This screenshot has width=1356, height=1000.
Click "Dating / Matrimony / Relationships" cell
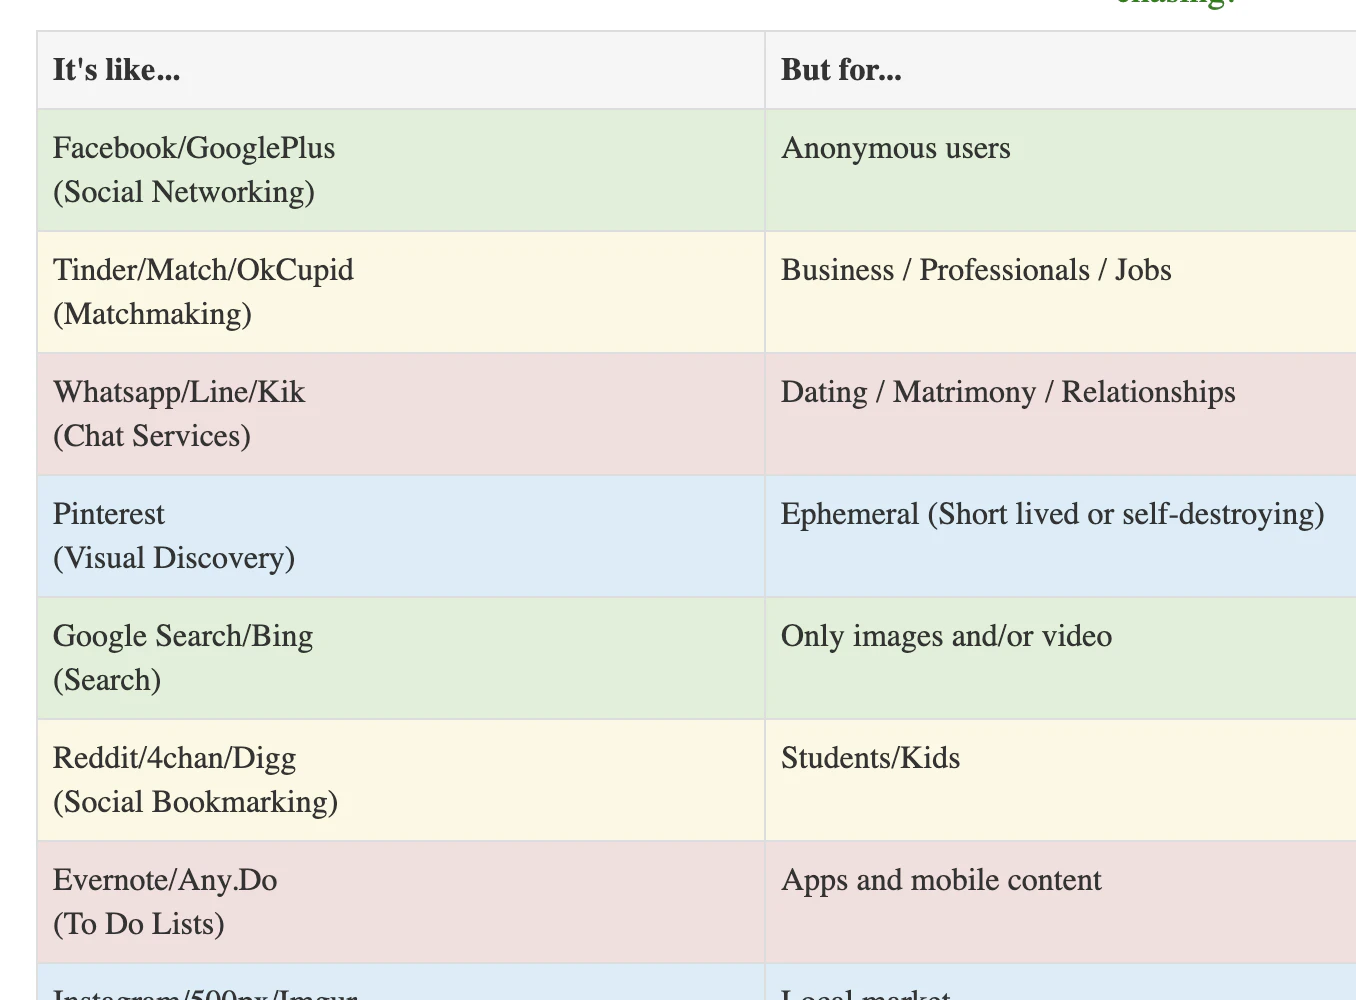click(1060, 414)
